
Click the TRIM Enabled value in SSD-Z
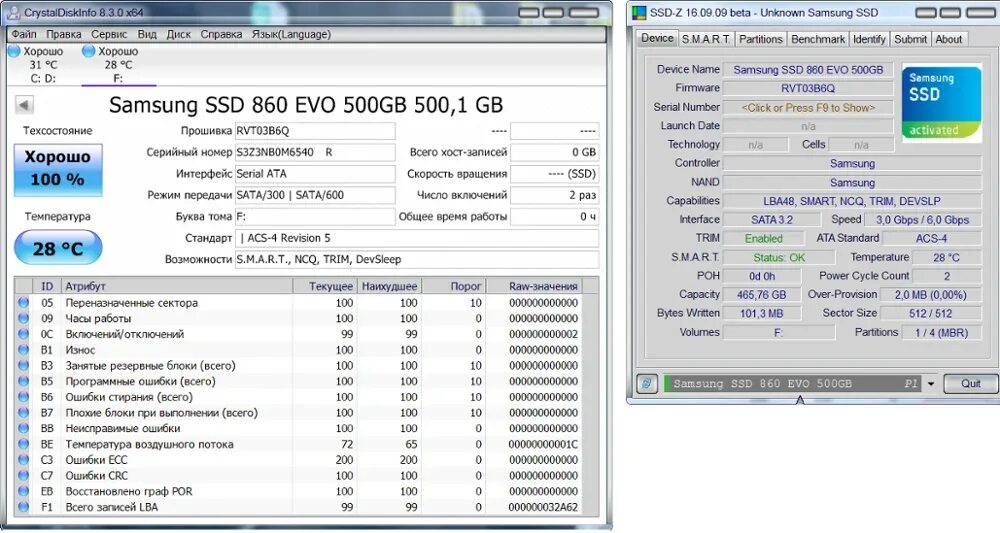[x=763, y=238]
